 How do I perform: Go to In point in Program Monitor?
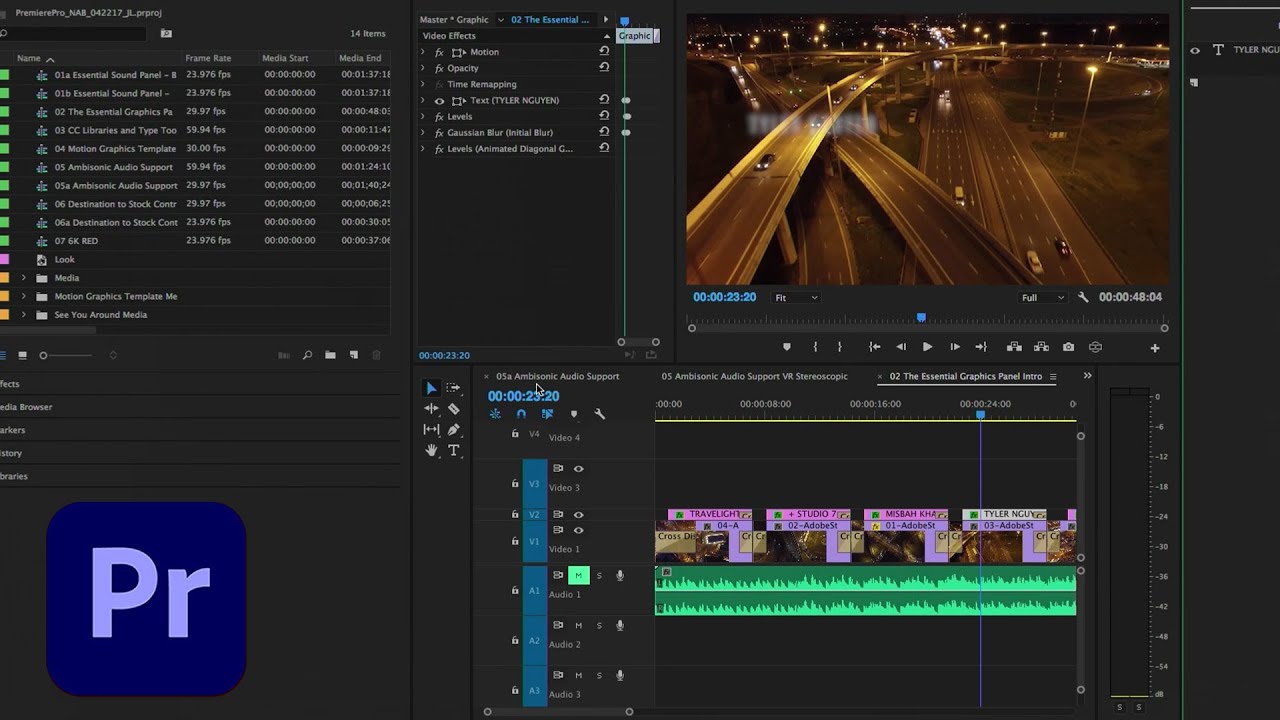(874, 347)
